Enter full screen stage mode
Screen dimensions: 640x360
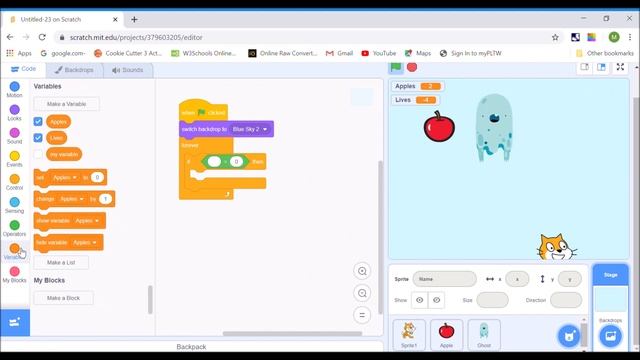(620, 67)
